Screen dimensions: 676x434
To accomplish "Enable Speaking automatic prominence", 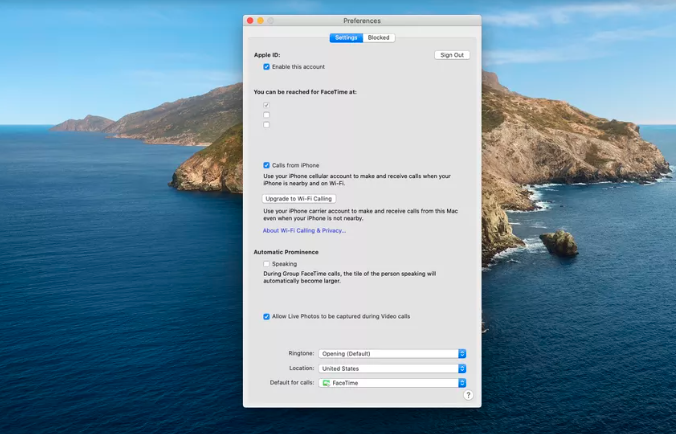I will pos(266,264).
